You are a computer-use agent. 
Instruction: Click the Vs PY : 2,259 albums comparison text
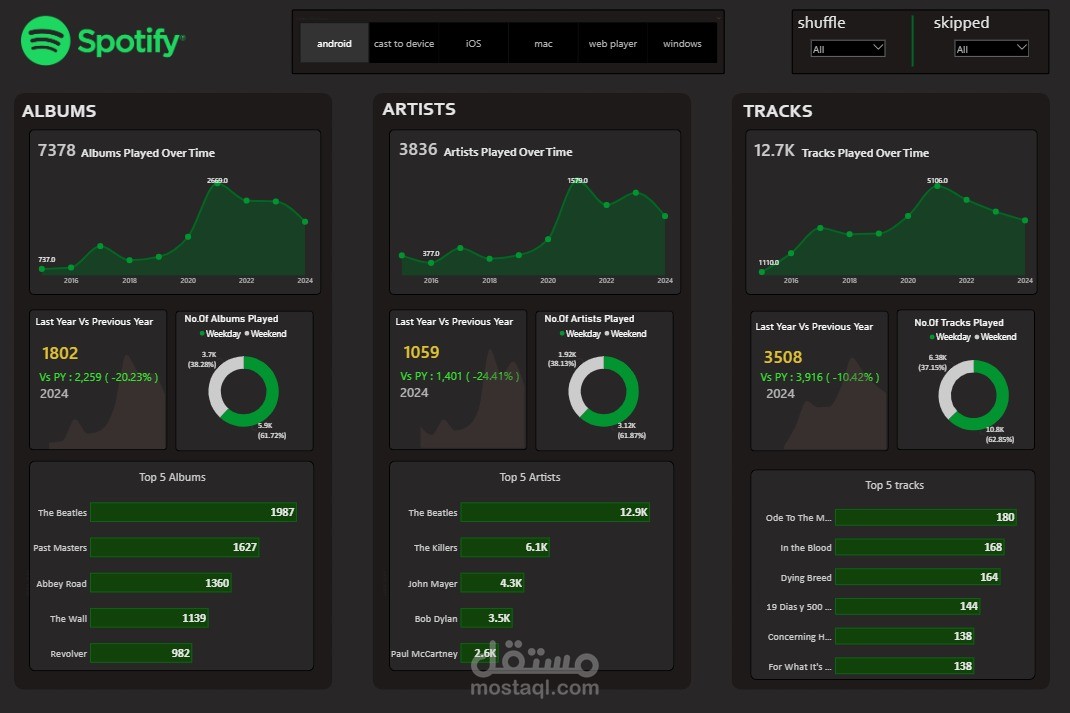point(98,377)
